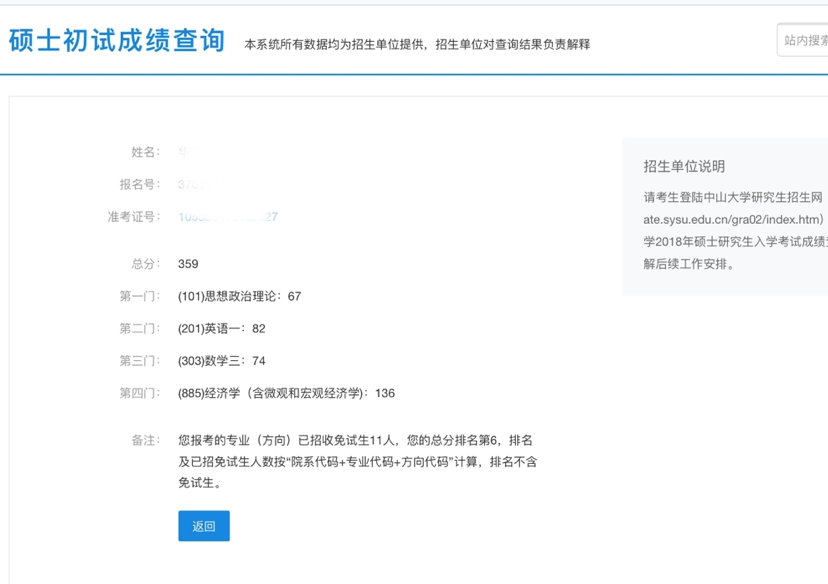Click the 备注 field label
This screenshot has width=828, height=584.
coord(145,440)
